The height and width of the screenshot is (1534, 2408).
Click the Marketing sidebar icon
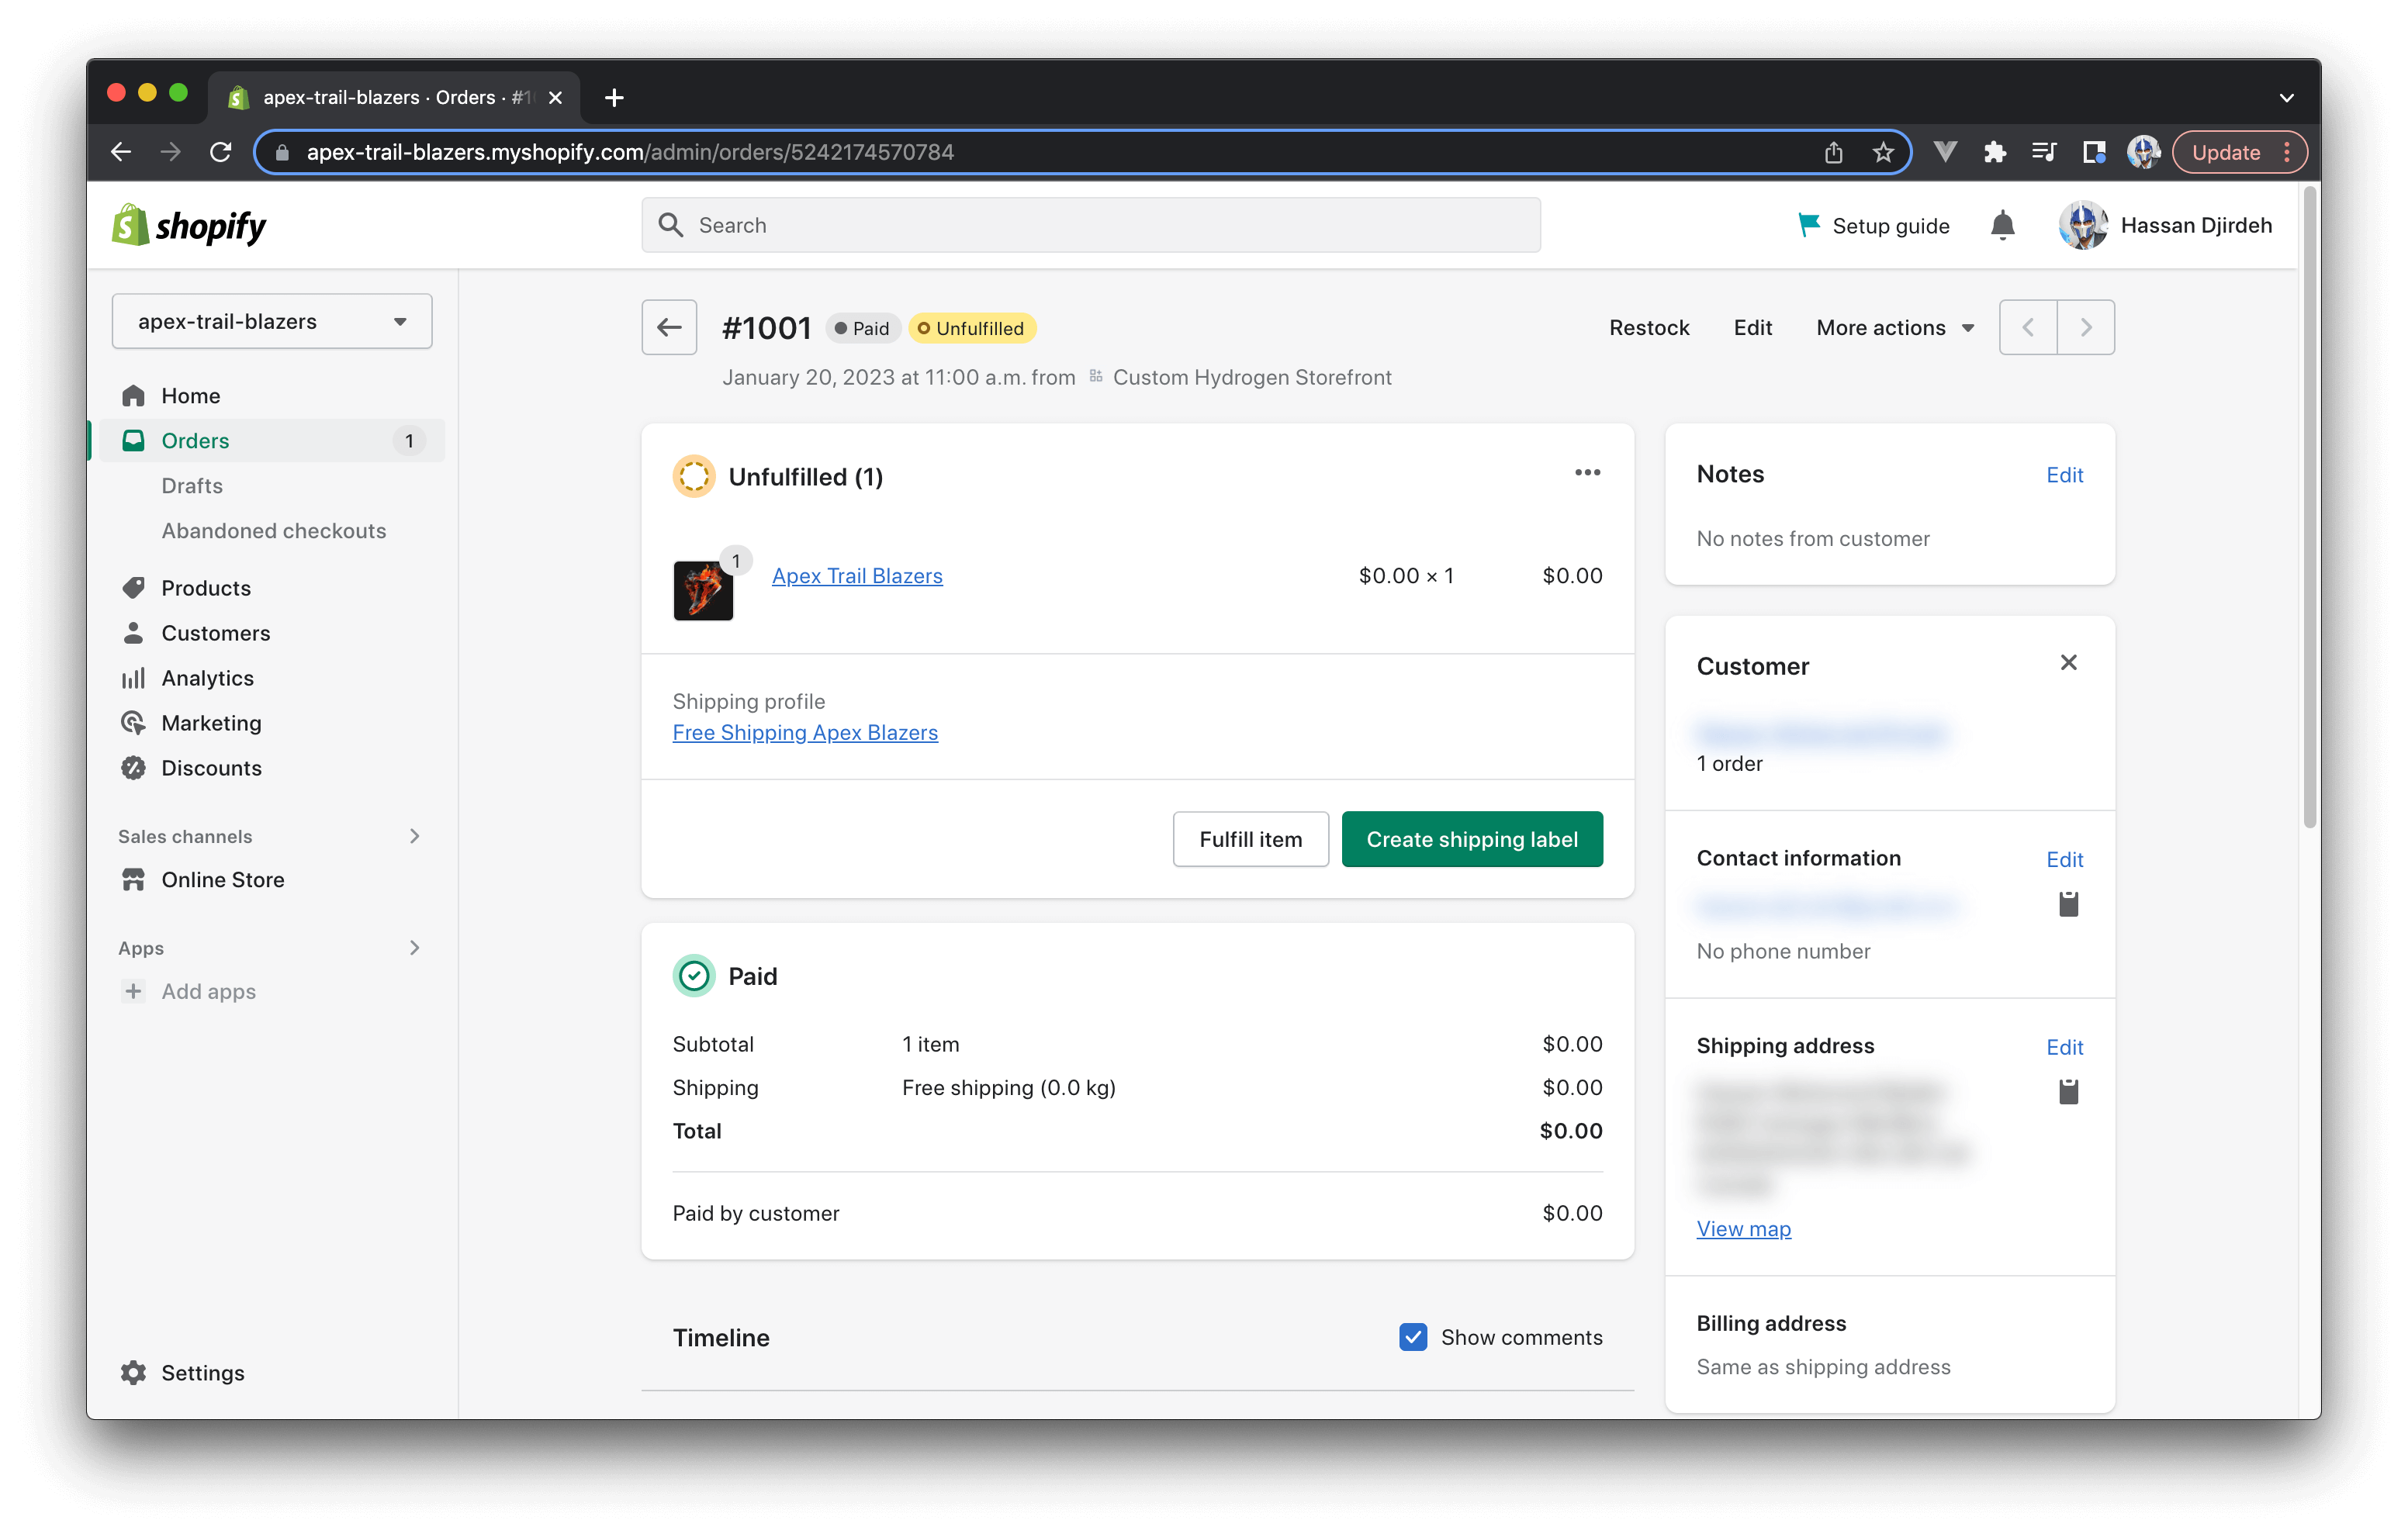click(x=135, y=721)
